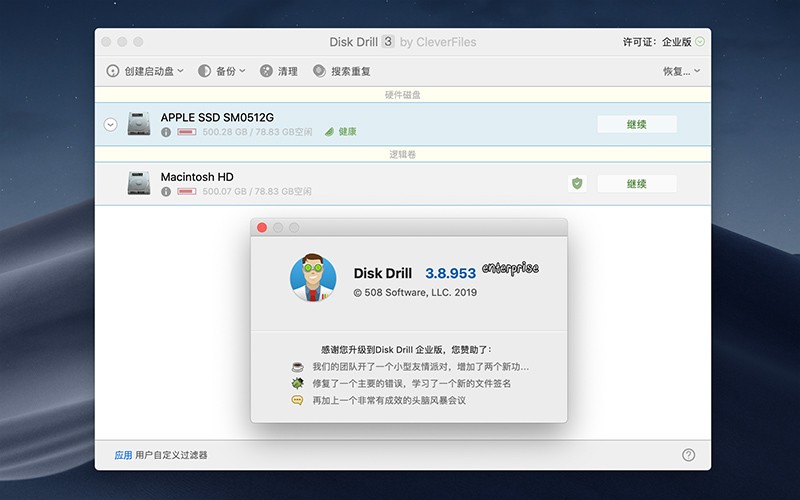This screenshot has width=800, height=500.
Task: Click 继续 for Macintosh HD
Action: coord(637,184)
